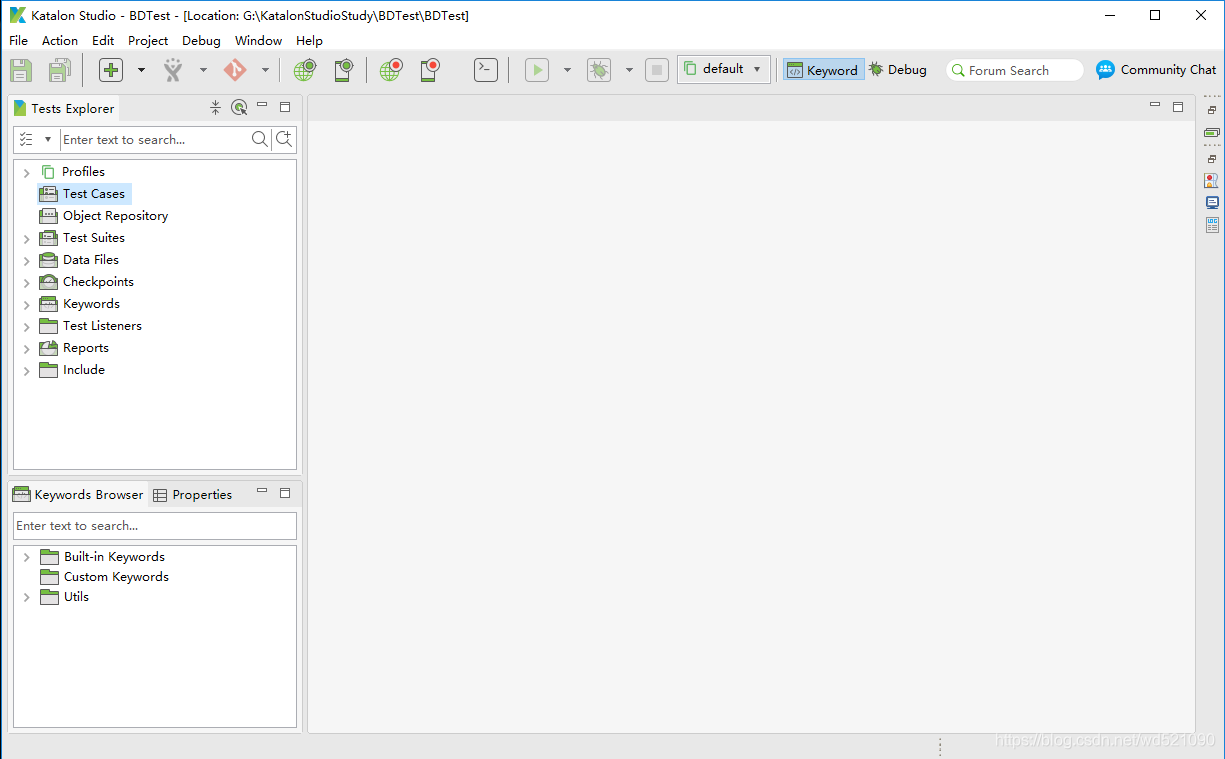This screenshot has height=759, width=1225.
Task: Open the Help menu
Action: pyautogui.click(x=309, y=41)
